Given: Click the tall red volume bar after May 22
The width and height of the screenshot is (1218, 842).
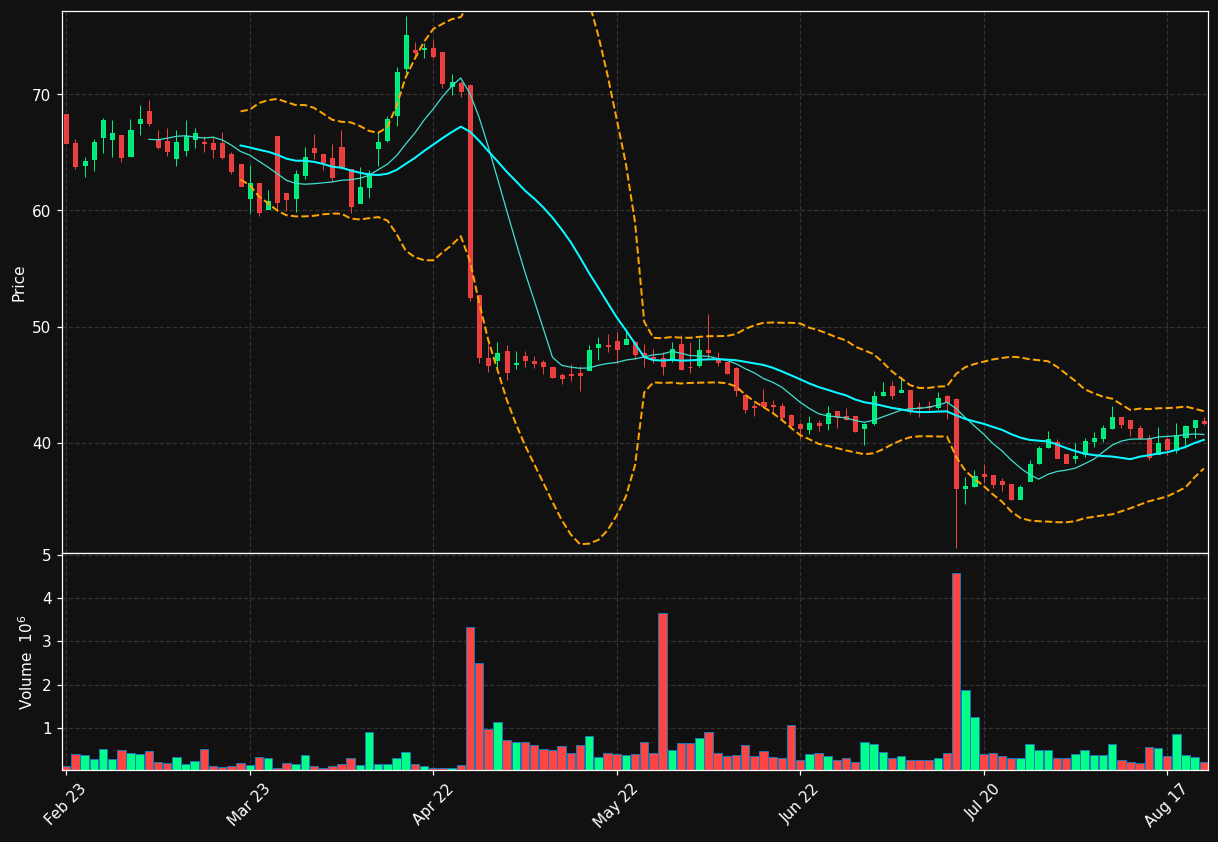Looking at the screenshot, I should (x=663, y=691).
